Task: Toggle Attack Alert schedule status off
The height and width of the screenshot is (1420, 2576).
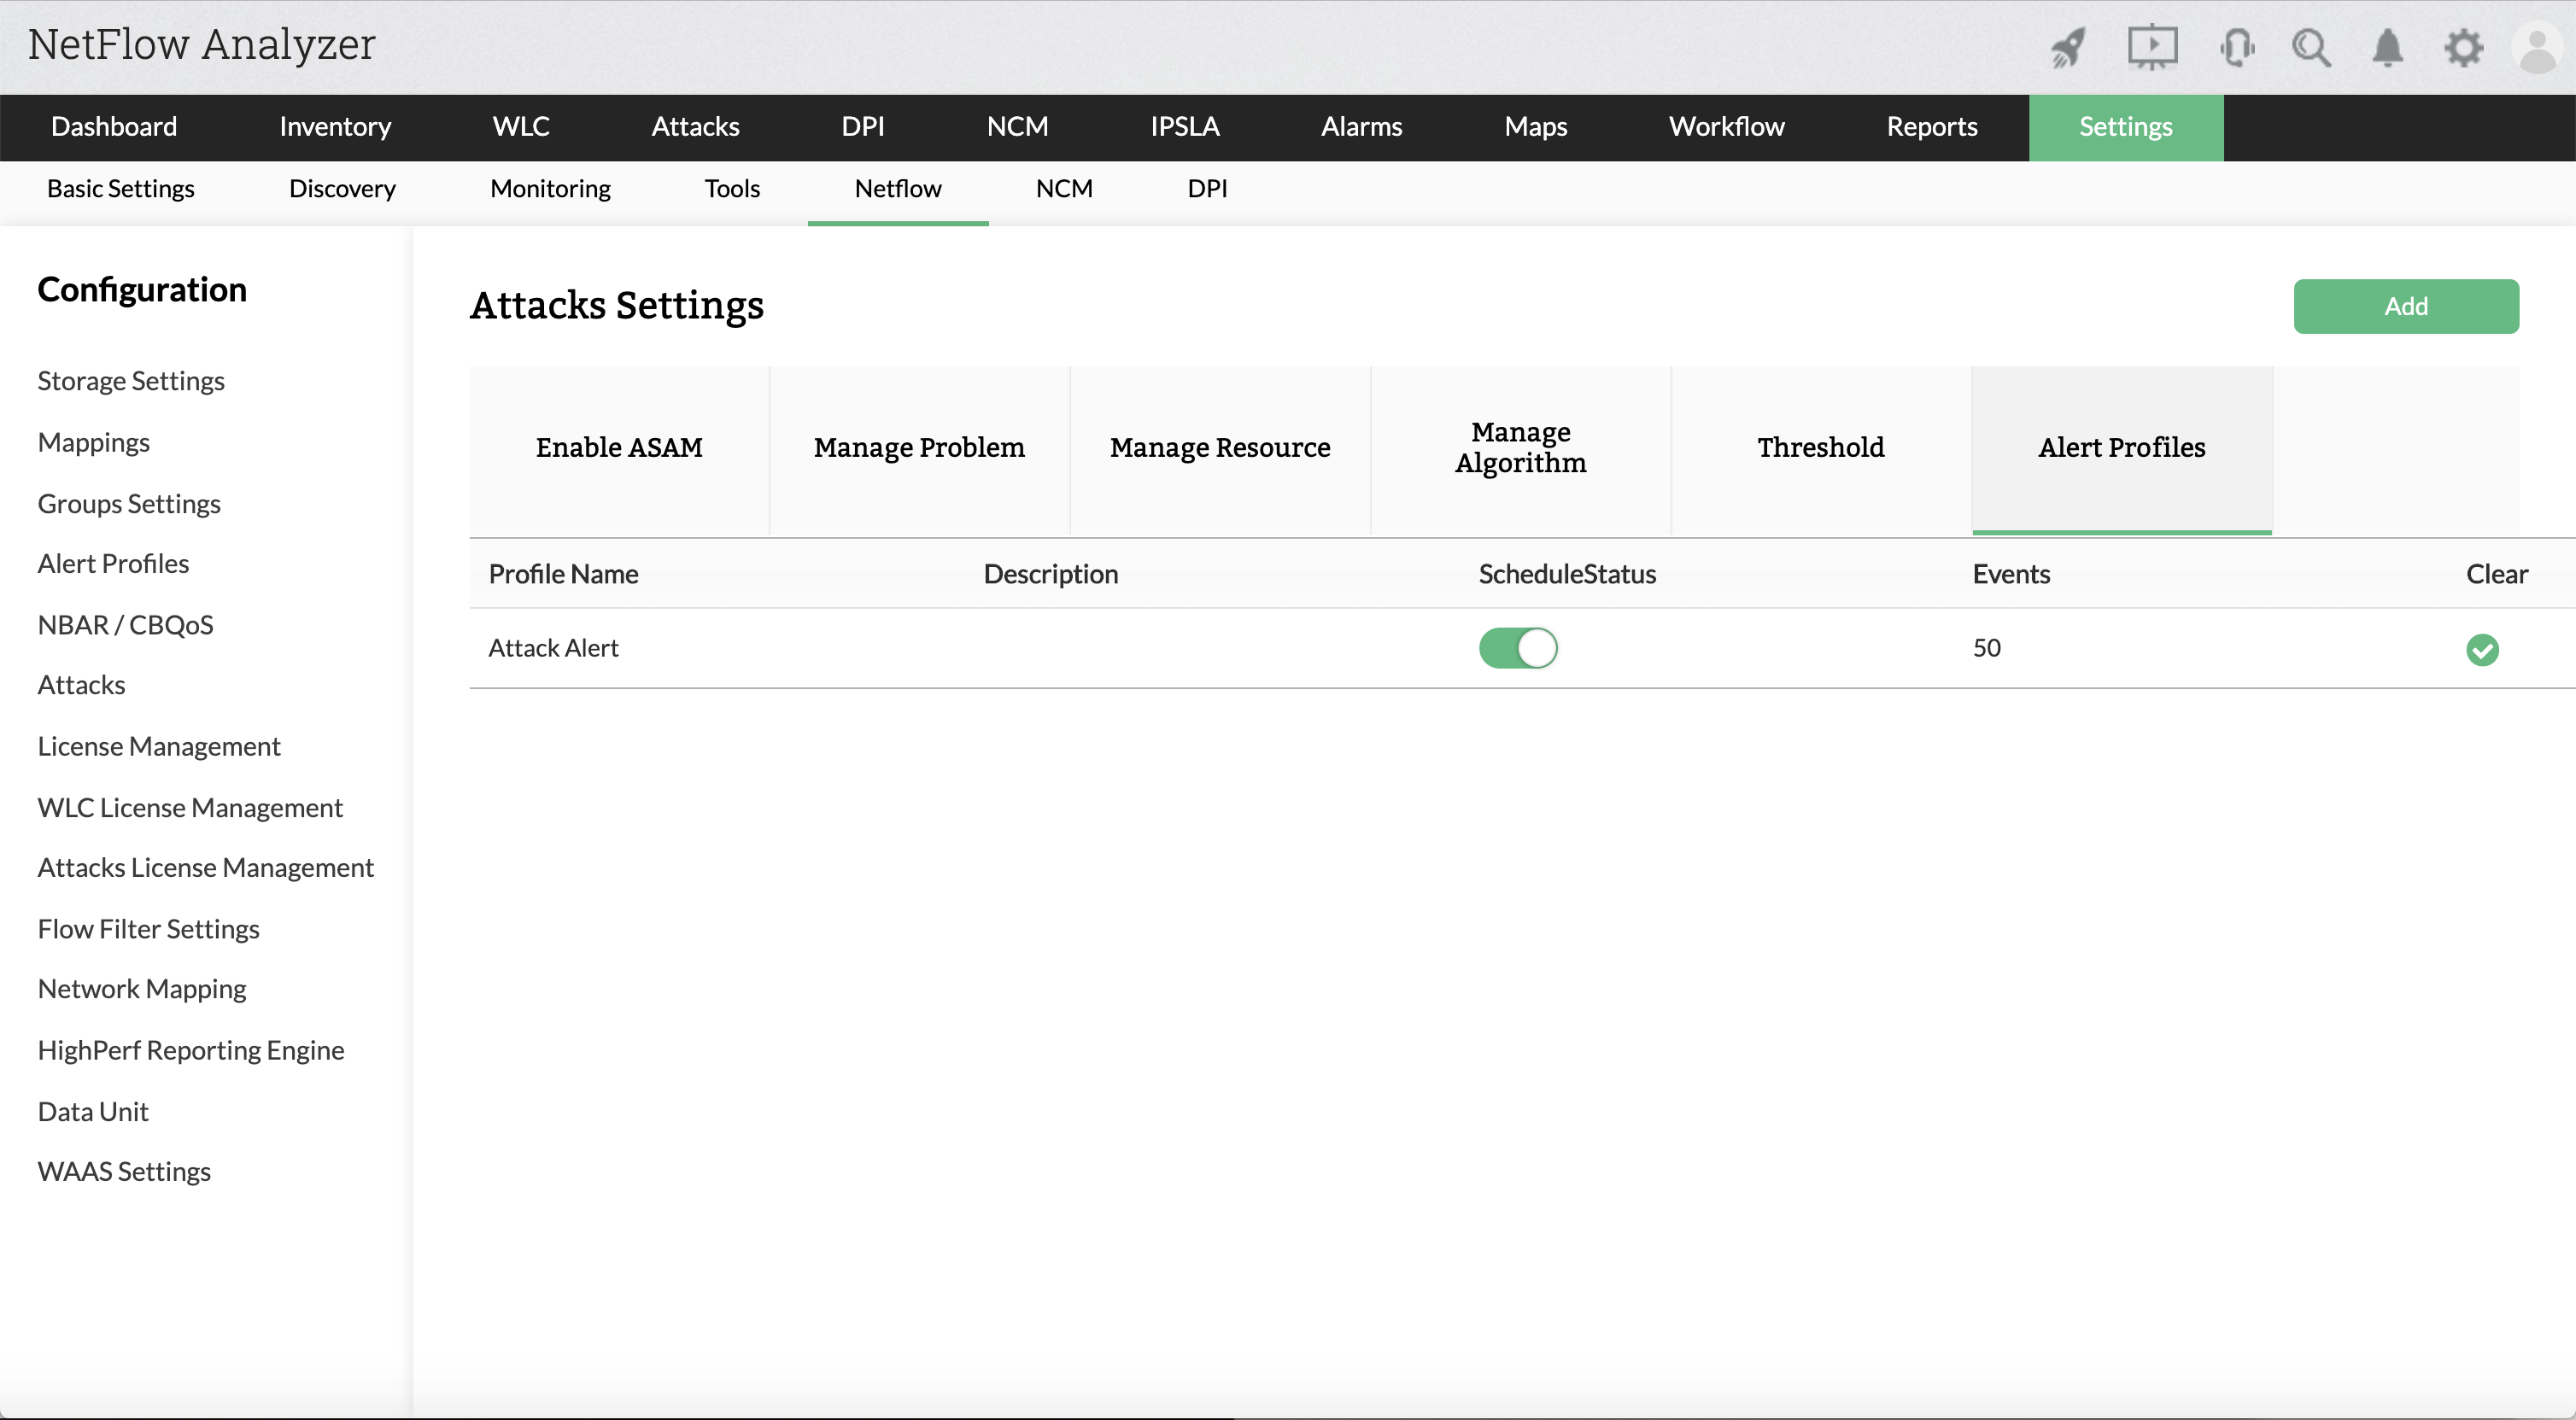Action: pyautogui.click(x=1518, y=648)
